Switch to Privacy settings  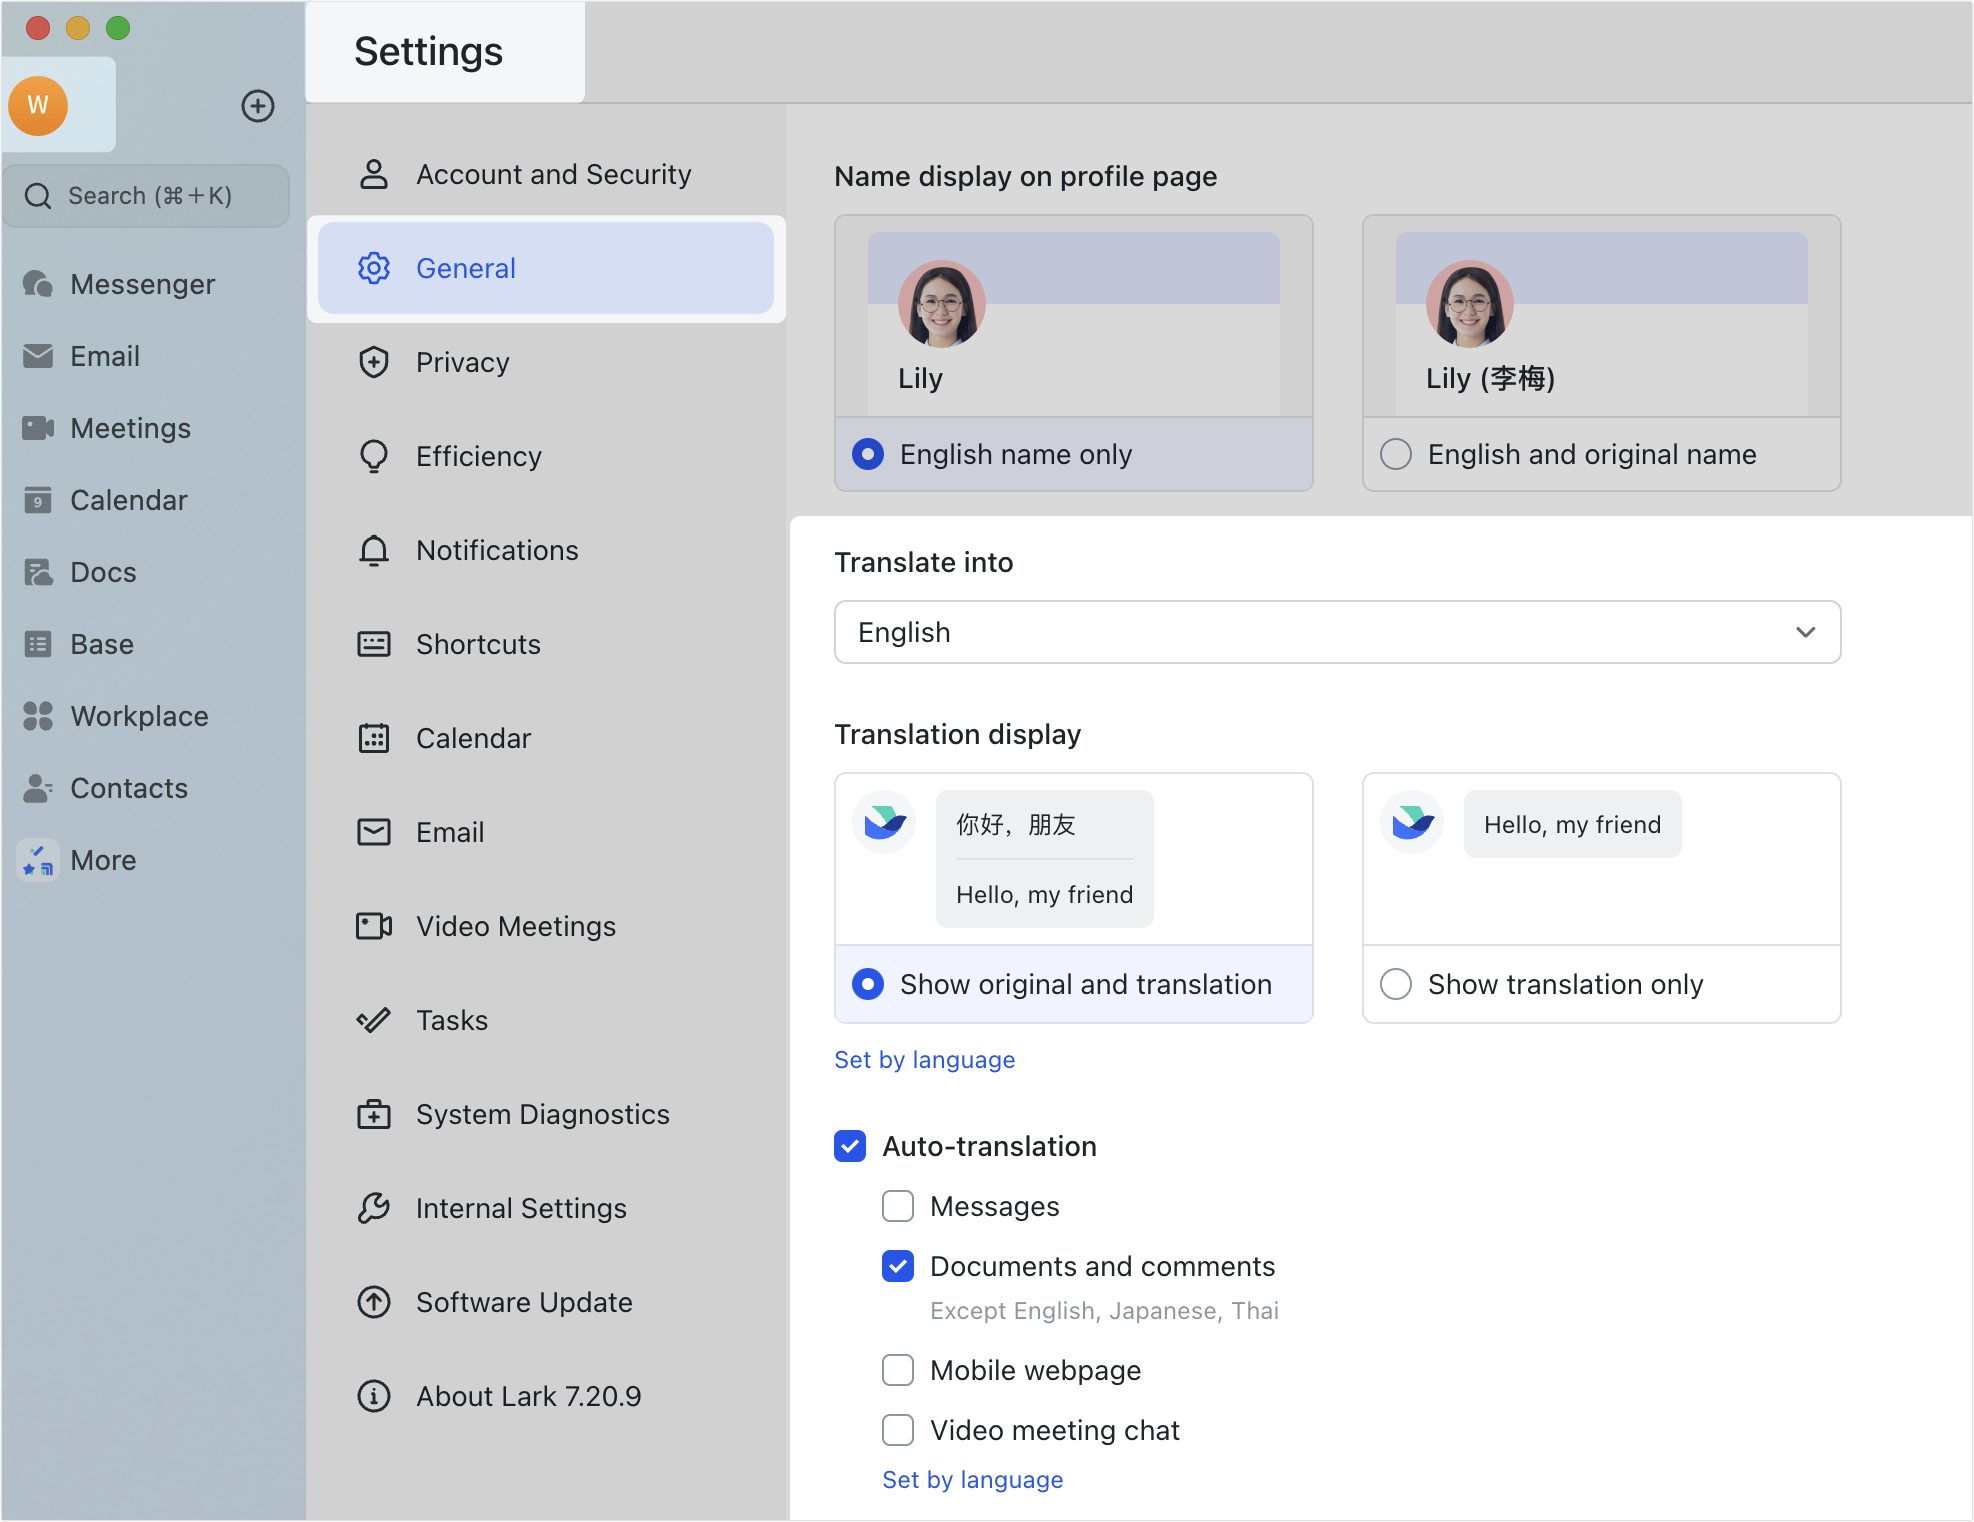tap(462, 362)
